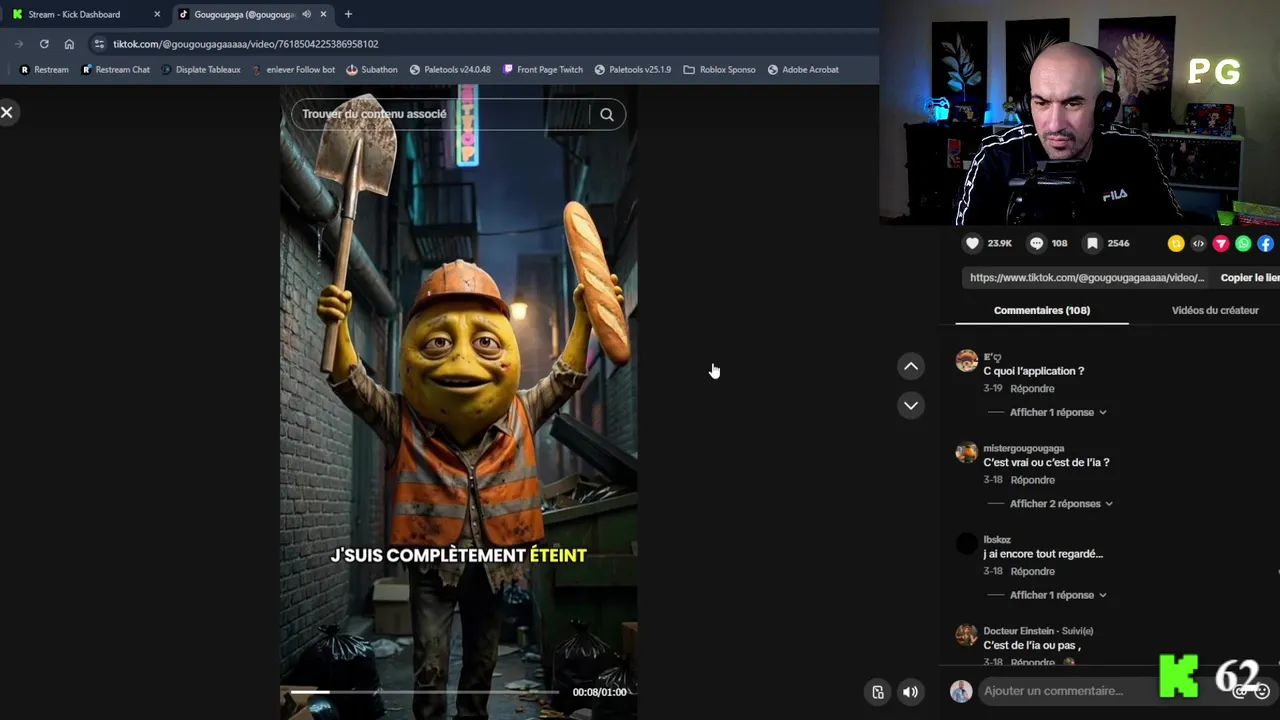
Task: Send to friends with the red arrow icon
Action: point(1221,243)
